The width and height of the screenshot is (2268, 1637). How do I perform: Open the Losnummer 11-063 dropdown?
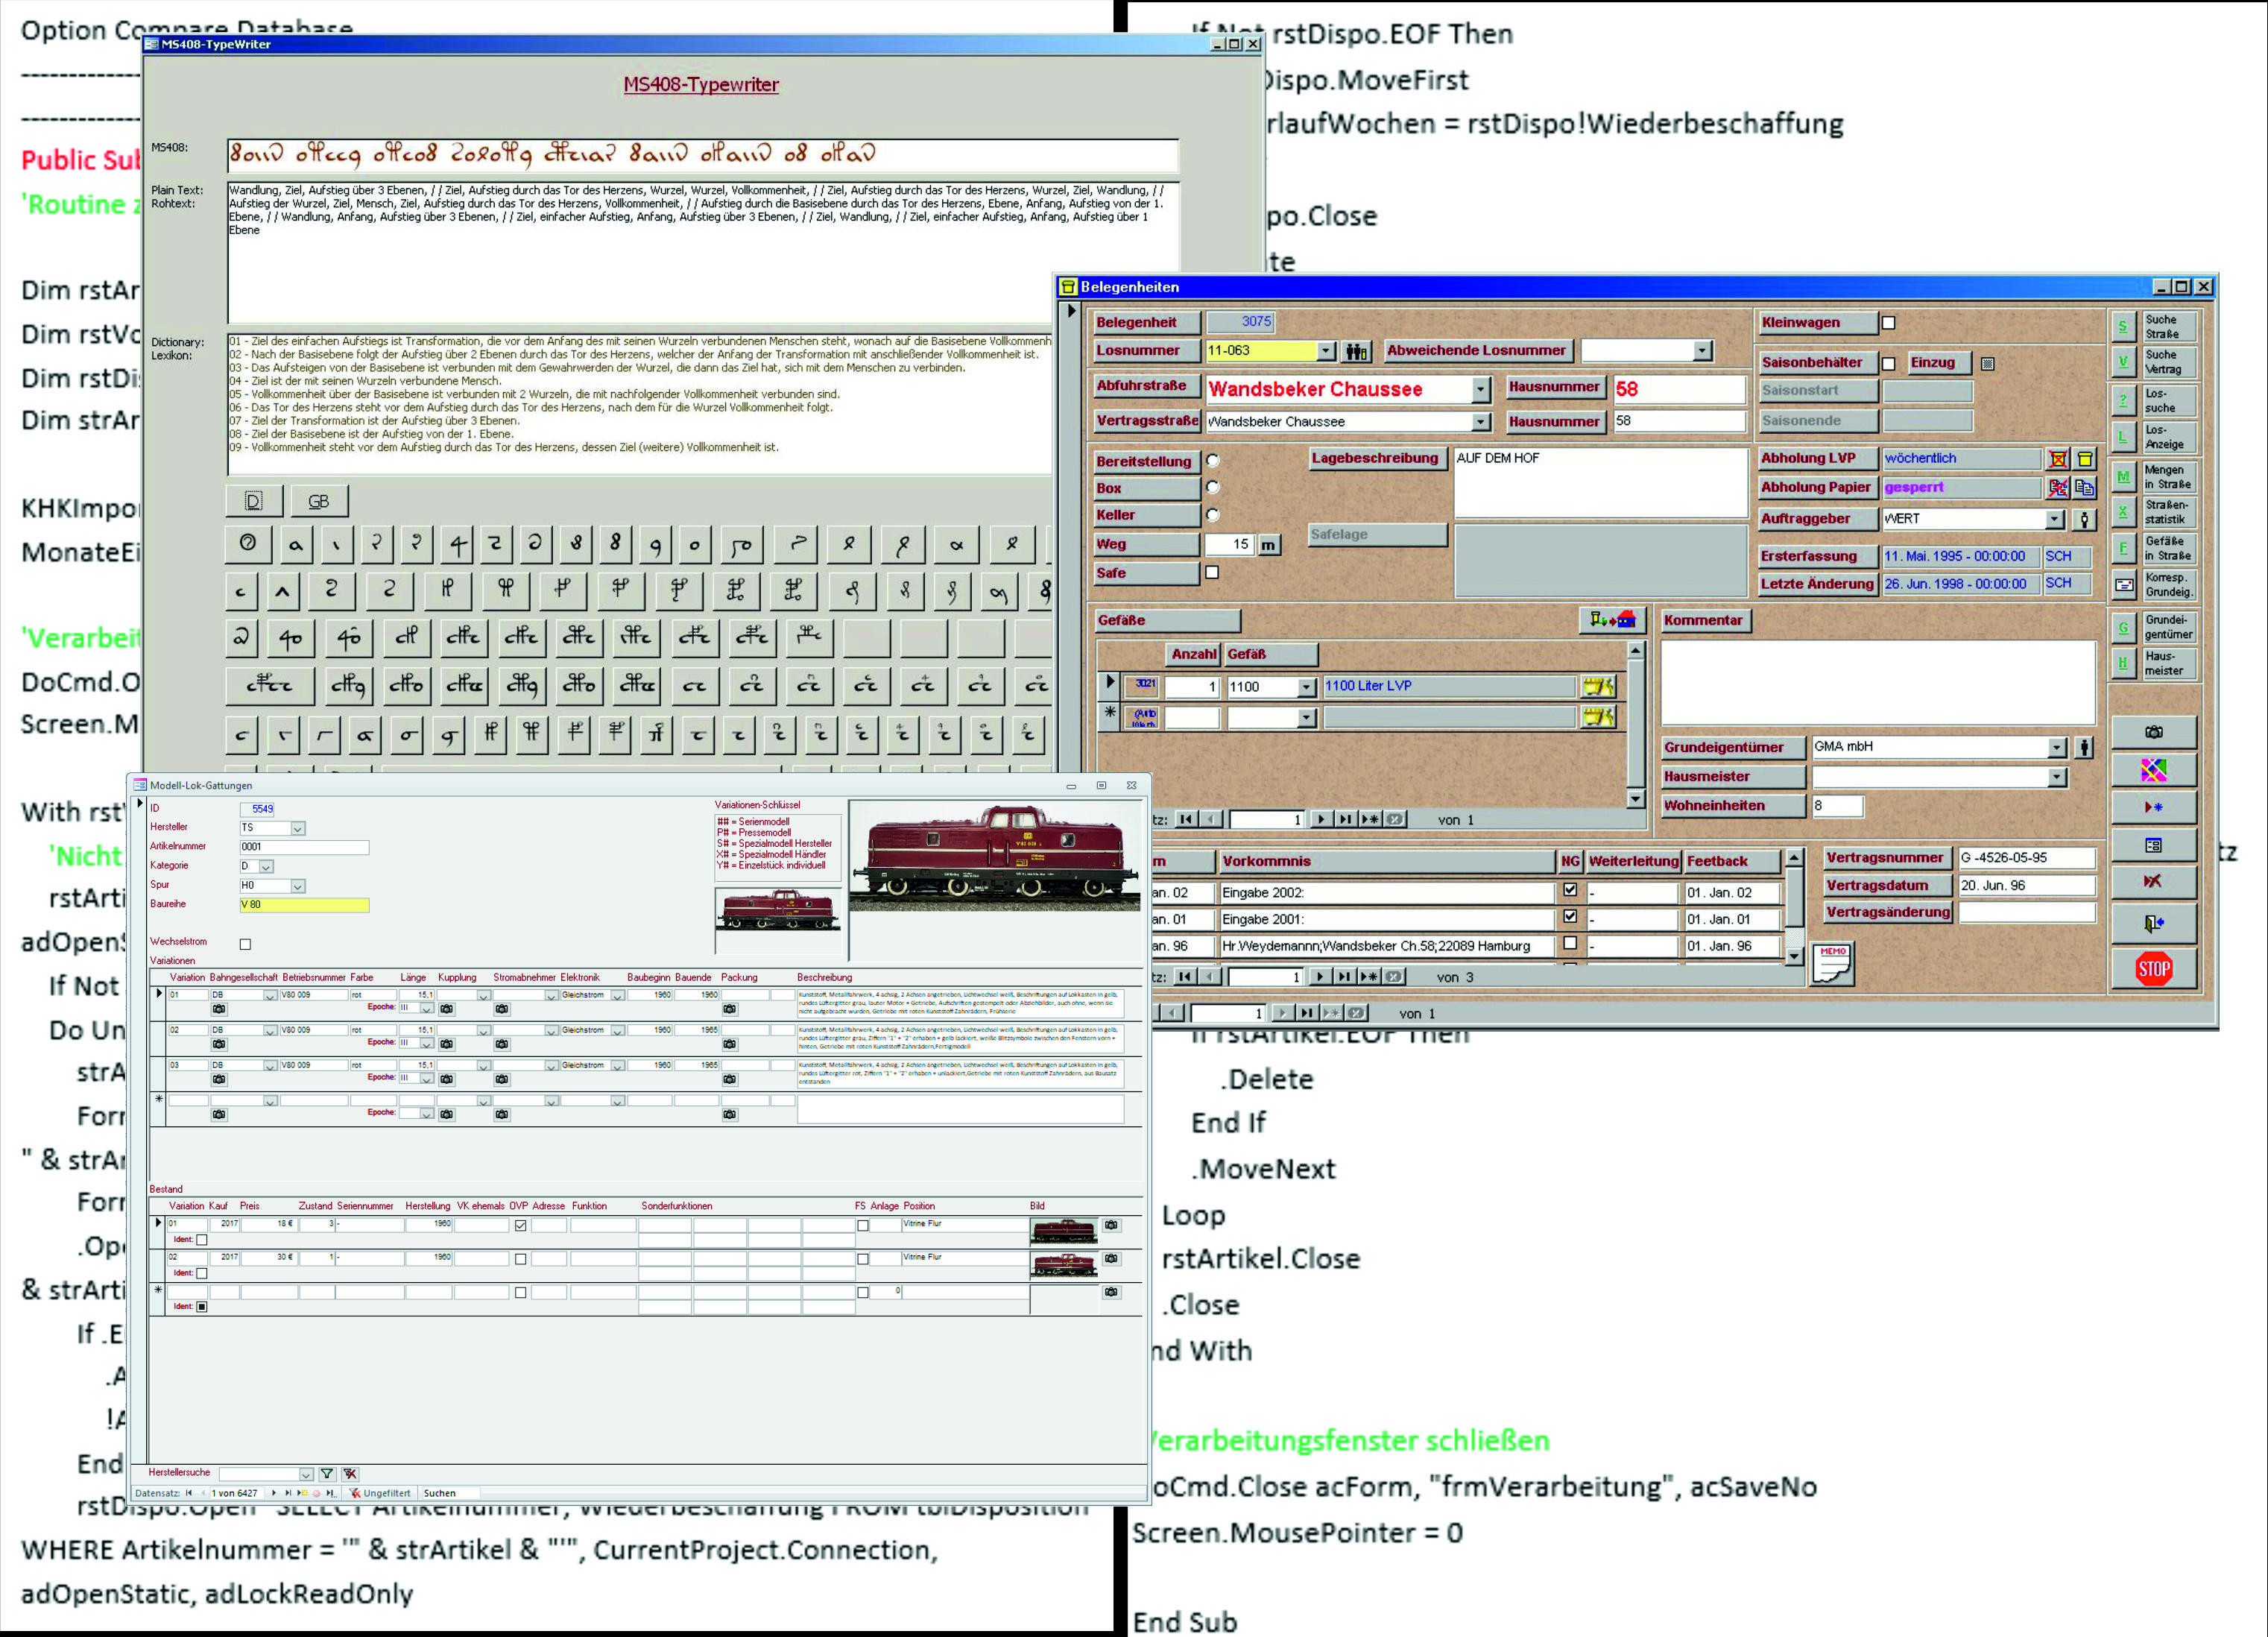1326,351
